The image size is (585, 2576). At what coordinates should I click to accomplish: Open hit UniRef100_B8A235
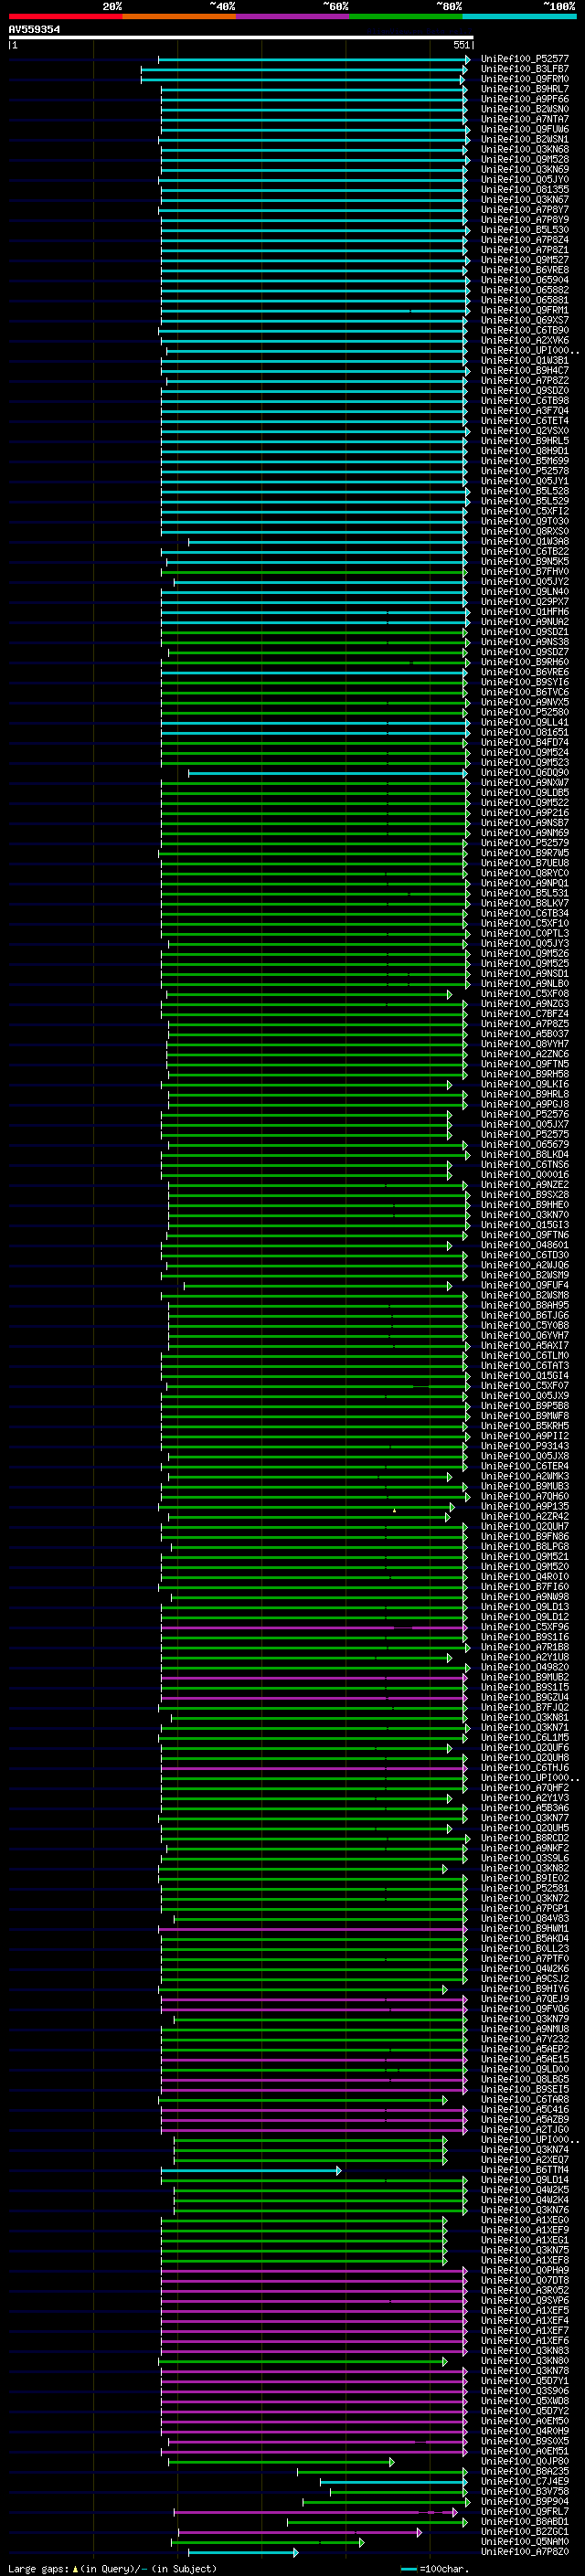click(x=525, y=2471)
